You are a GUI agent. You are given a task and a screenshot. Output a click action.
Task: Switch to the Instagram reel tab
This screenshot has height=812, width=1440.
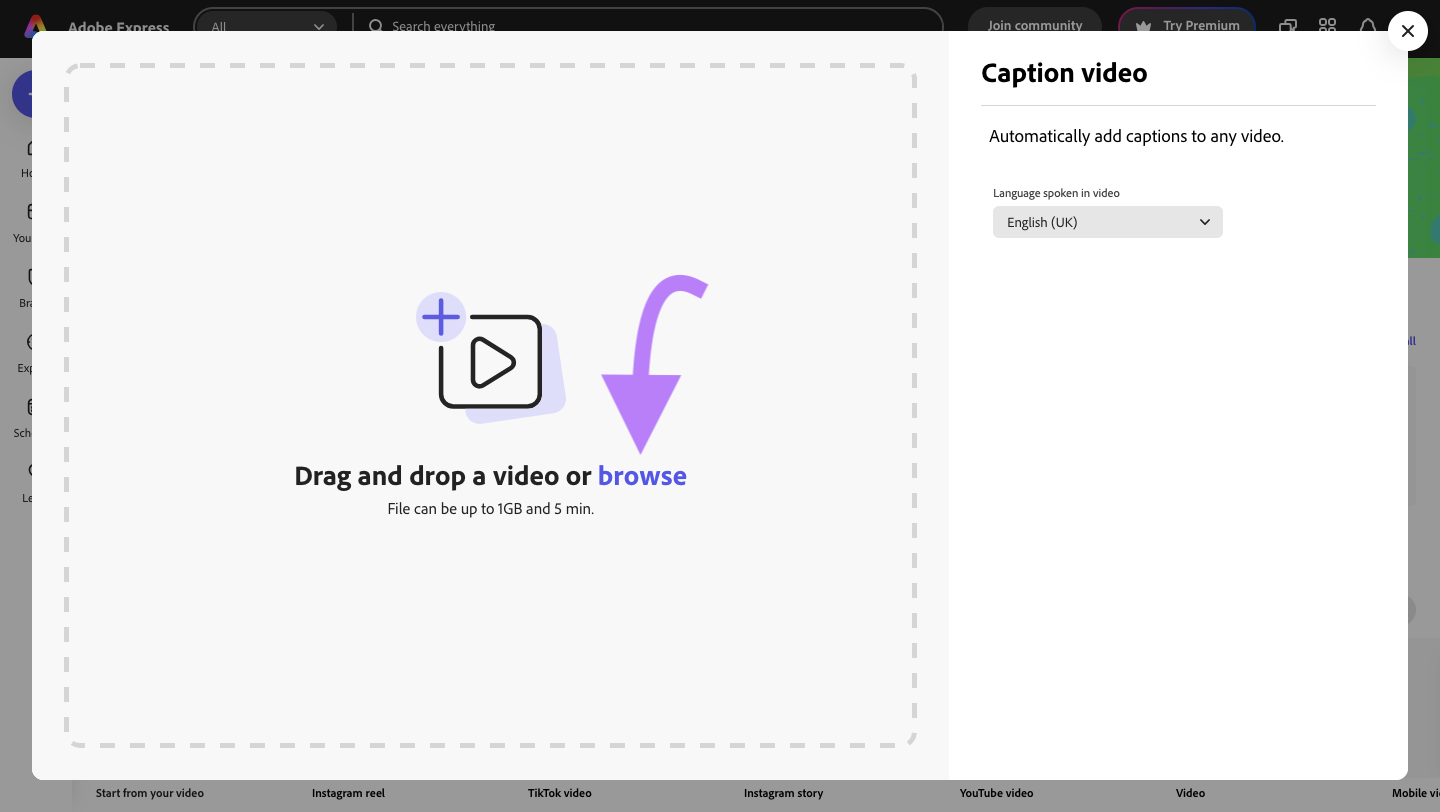click(348, 793)
